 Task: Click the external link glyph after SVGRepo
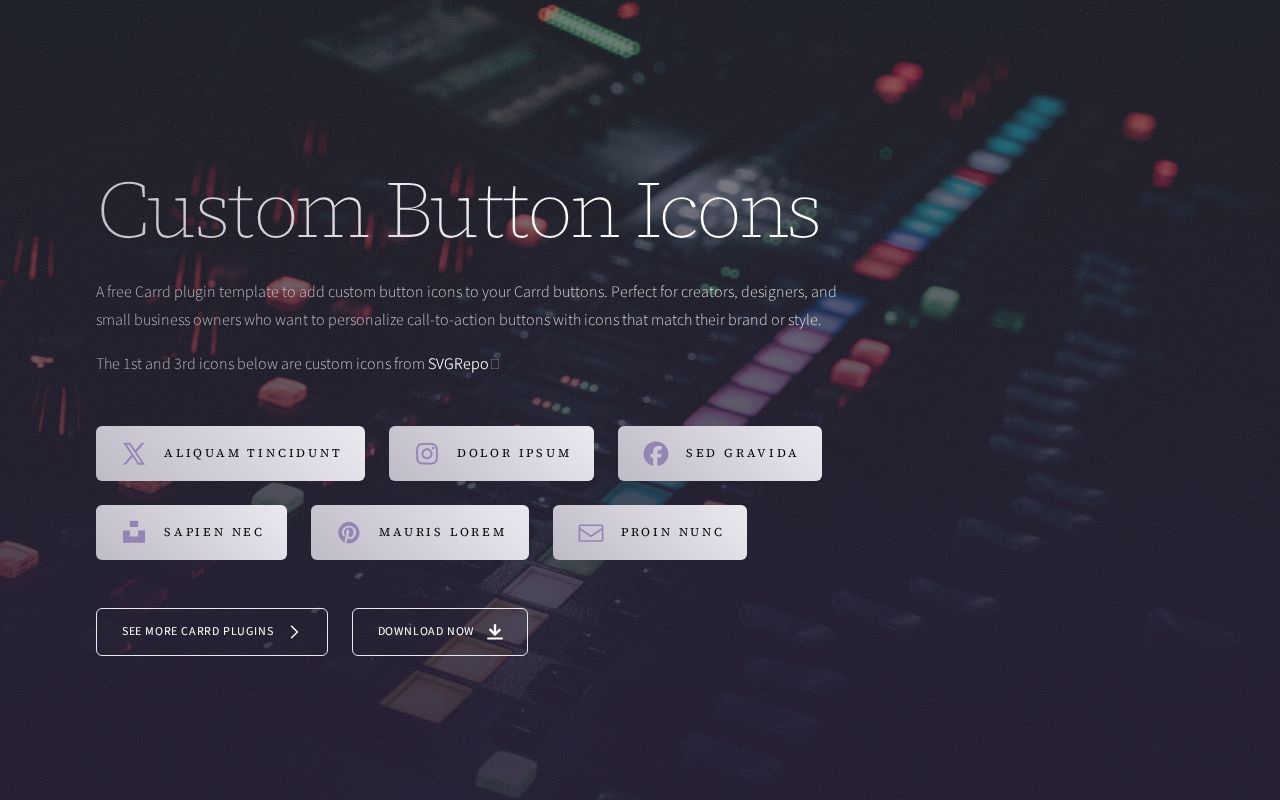click(x=495, y=364)
